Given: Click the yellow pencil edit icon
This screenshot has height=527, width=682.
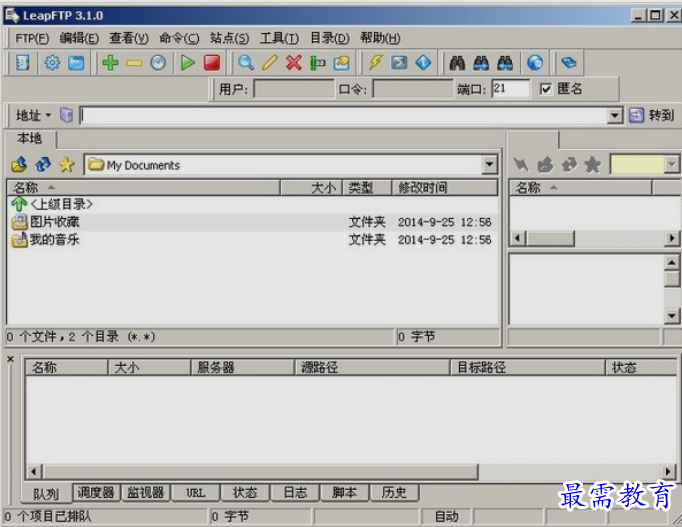Looking at the screenshot, I should 270,63.
